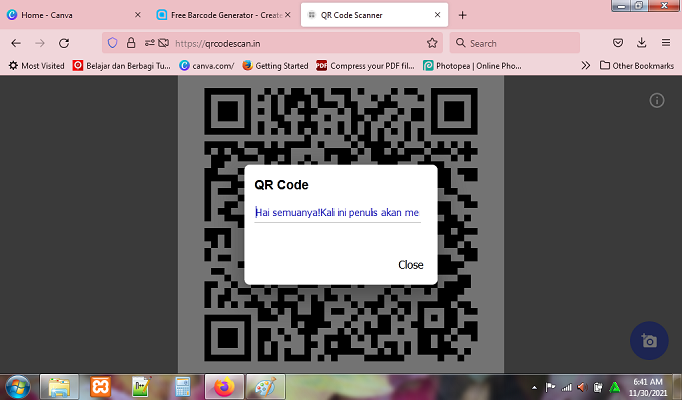Viewport: 682px width, 400px height.
Task: Open the Firefox application menu
Action: (666, 43)
